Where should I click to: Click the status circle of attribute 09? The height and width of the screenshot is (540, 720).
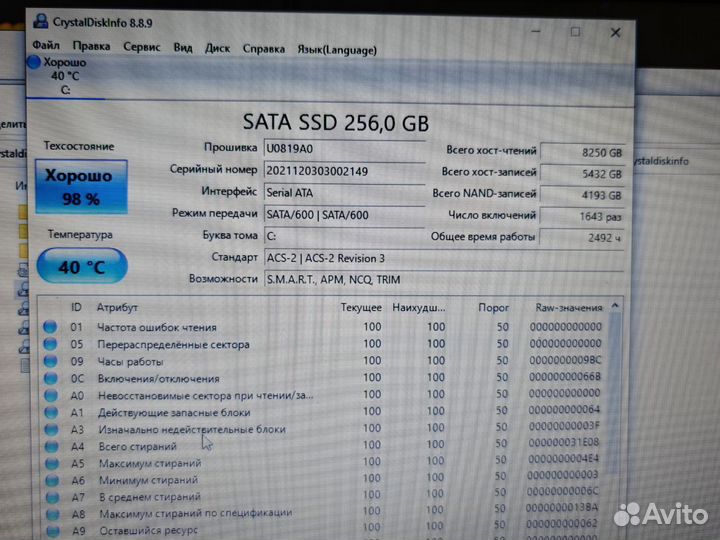tap(51, 361)
